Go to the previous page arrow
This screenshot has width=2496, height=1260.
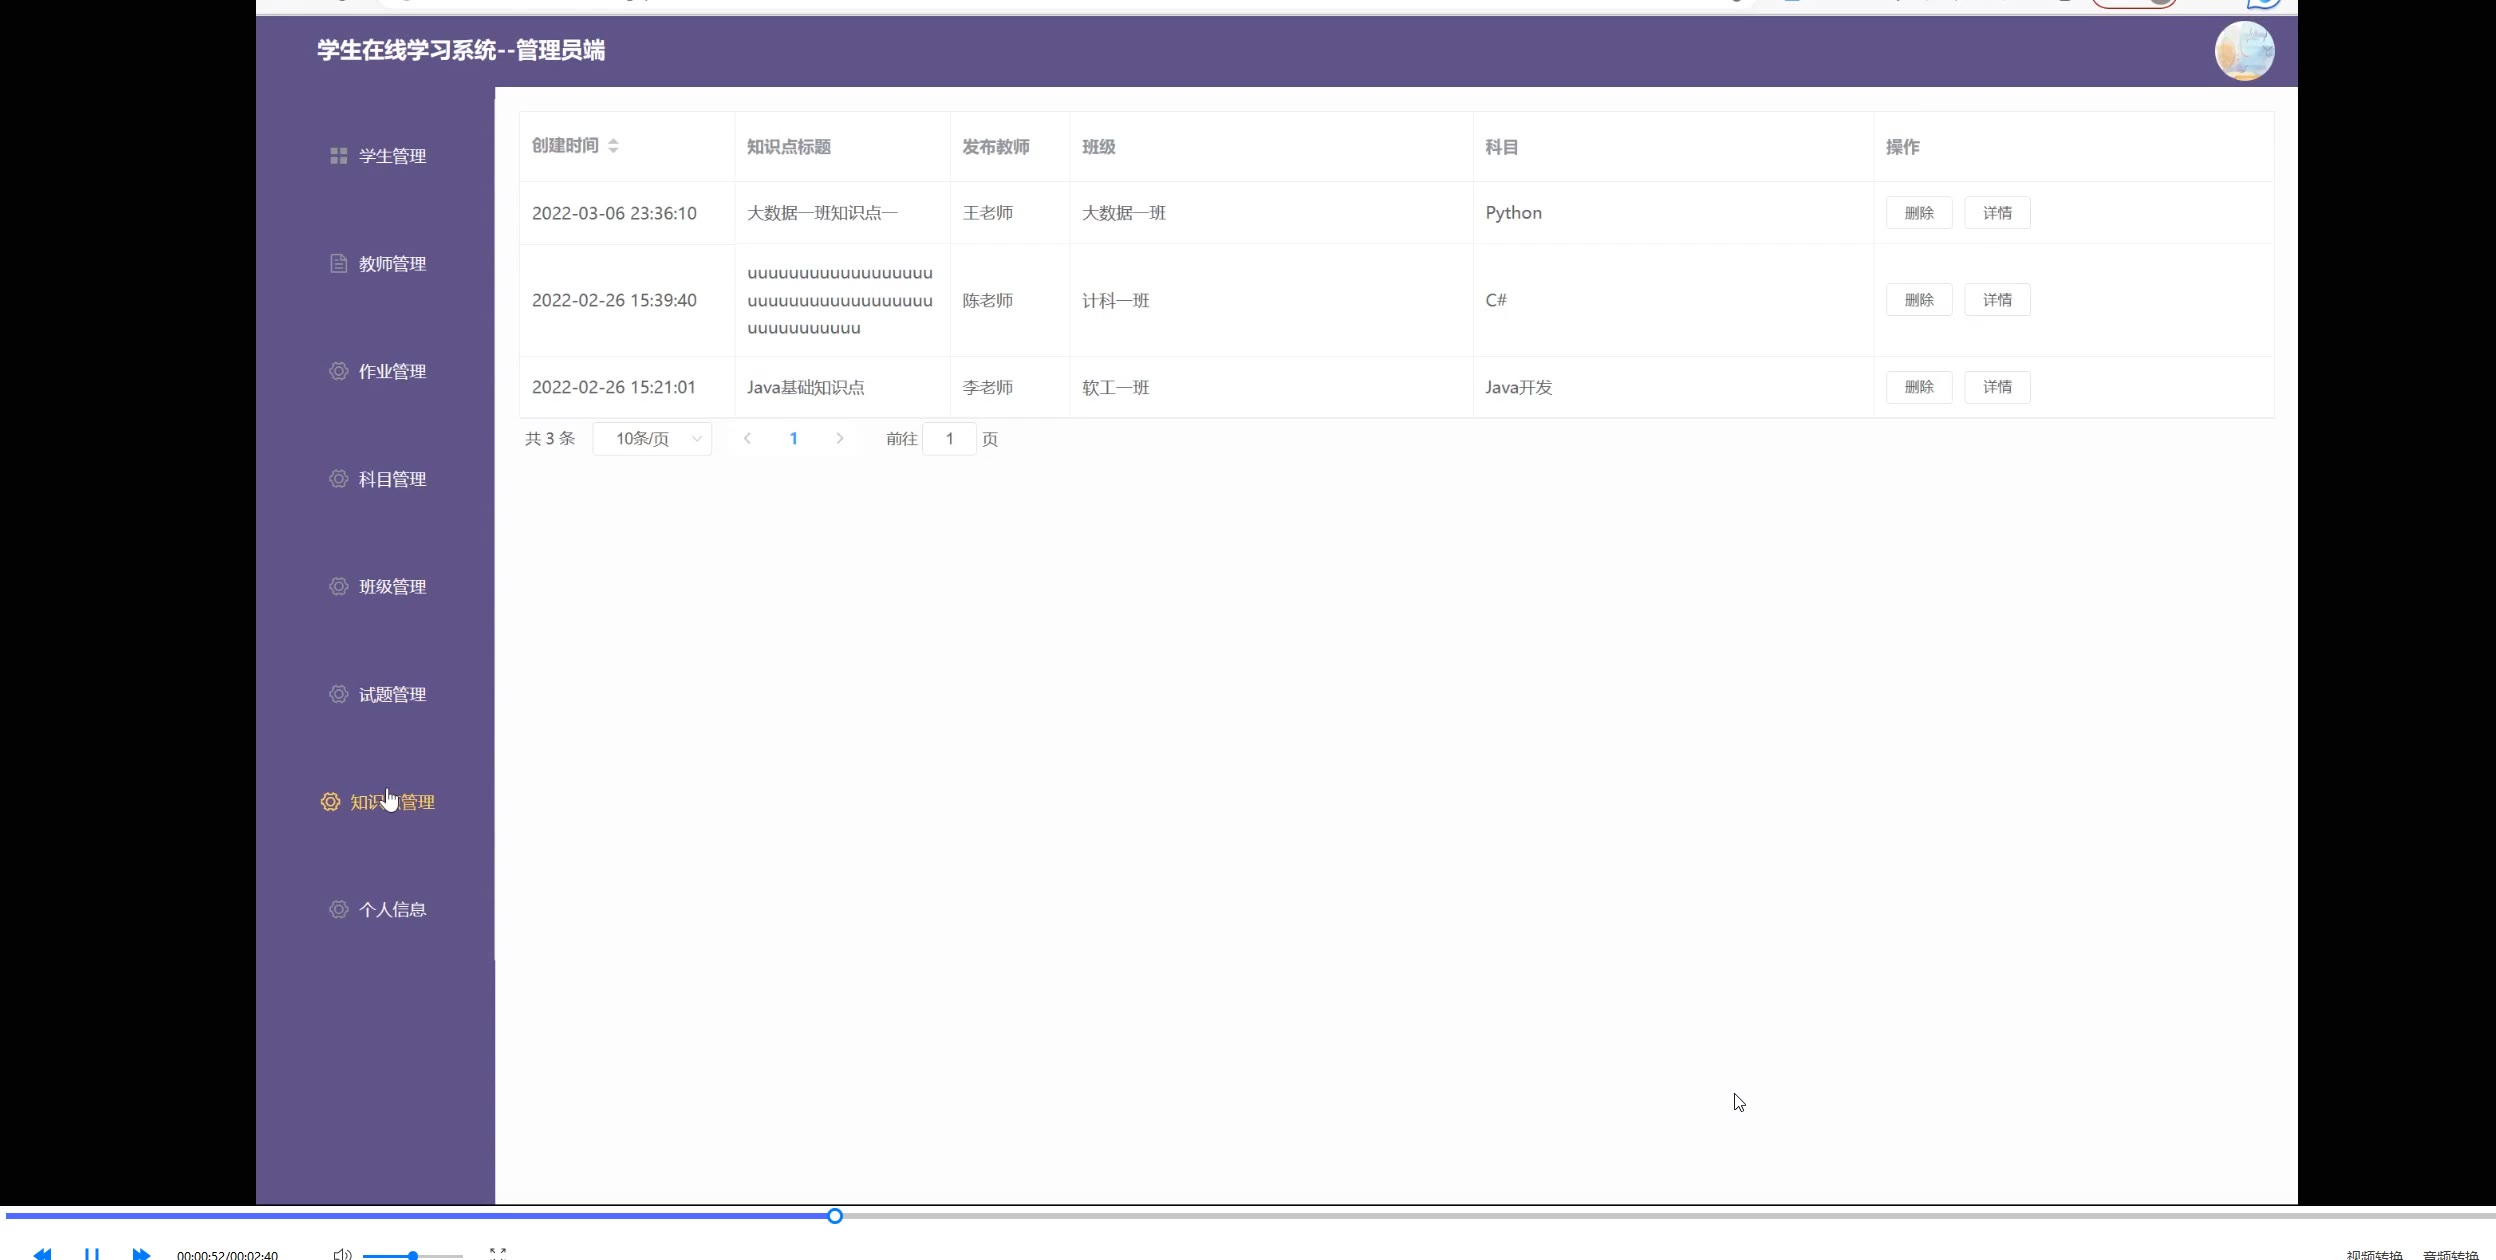click(x=747, y=438)
